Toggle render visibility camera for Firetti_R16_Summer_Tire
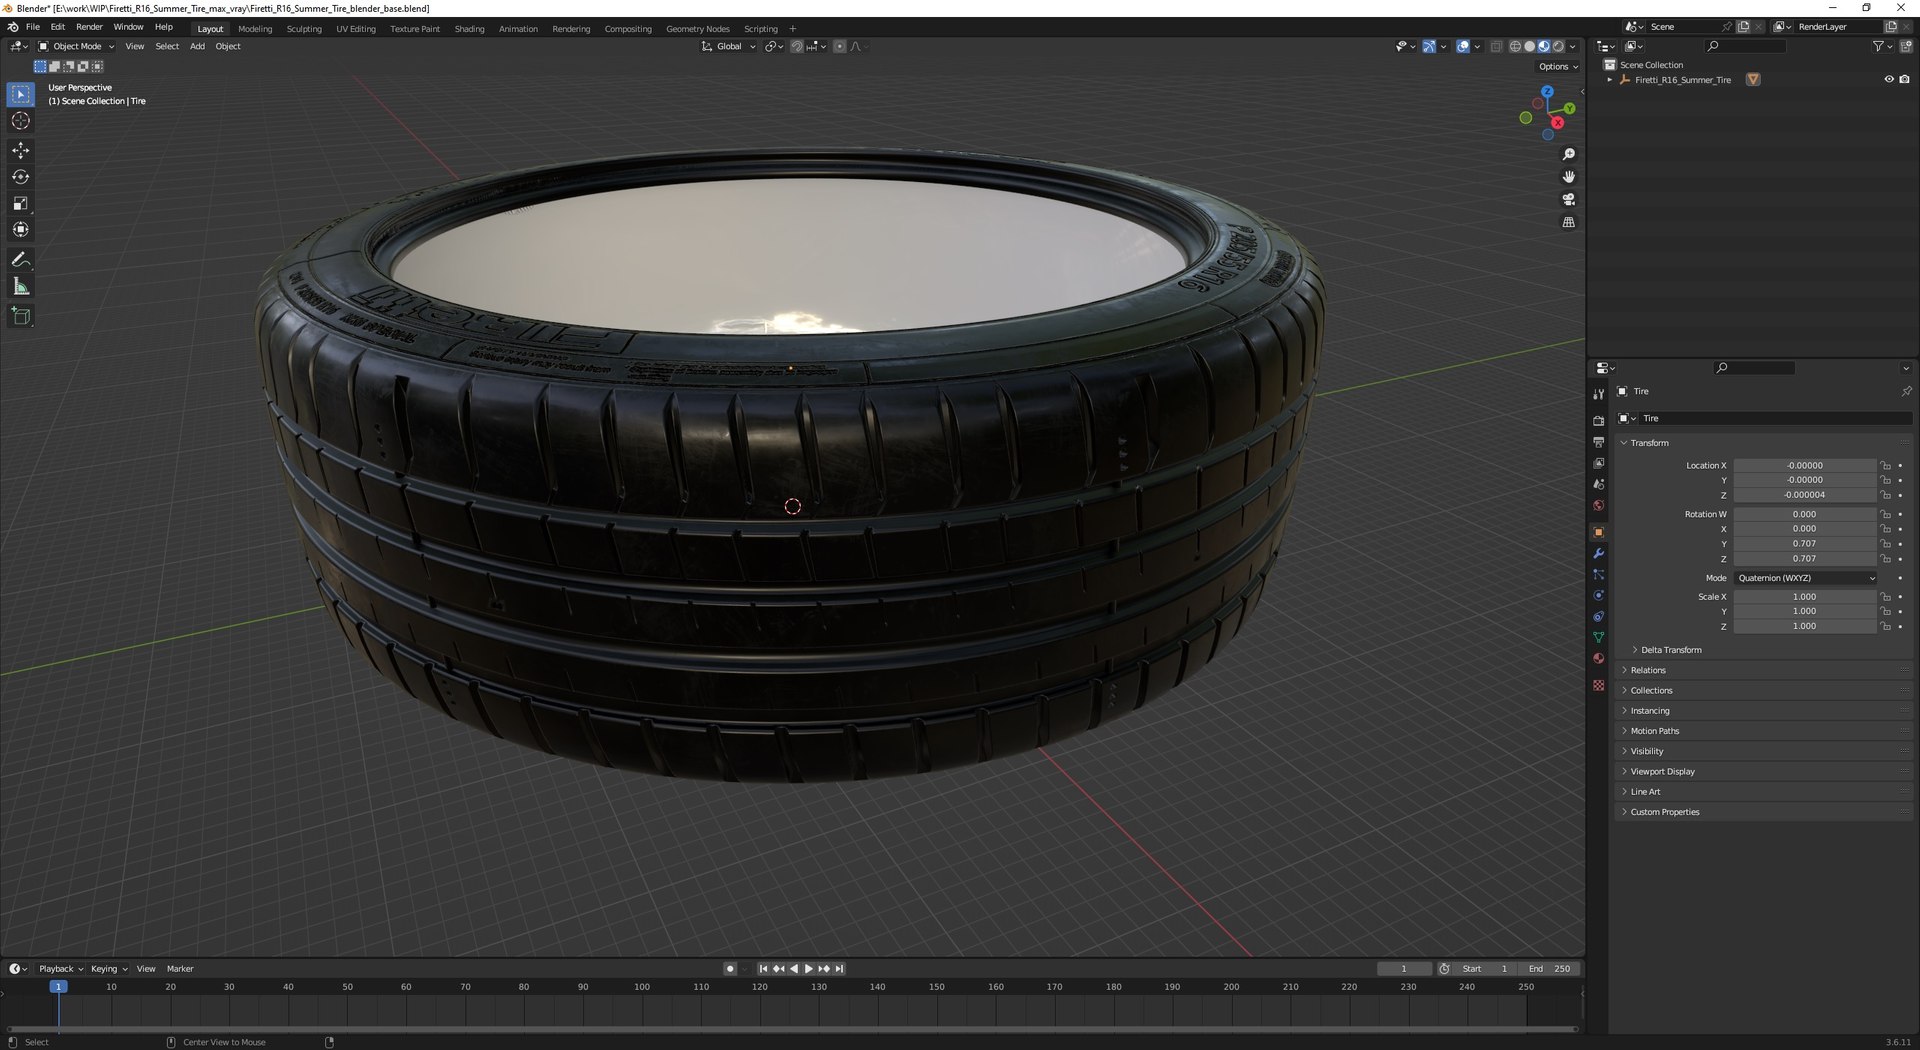This screenshot has width=1920, height=1050. coord(1904,80)
